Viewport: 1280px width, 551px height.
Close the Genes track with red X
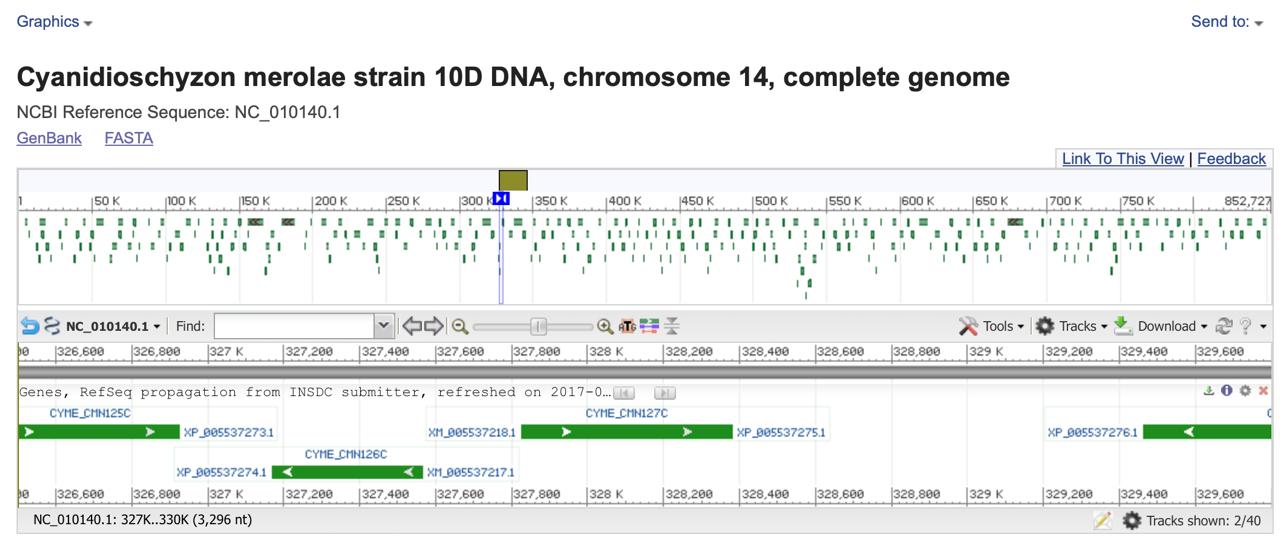(x=1263, y=391)
